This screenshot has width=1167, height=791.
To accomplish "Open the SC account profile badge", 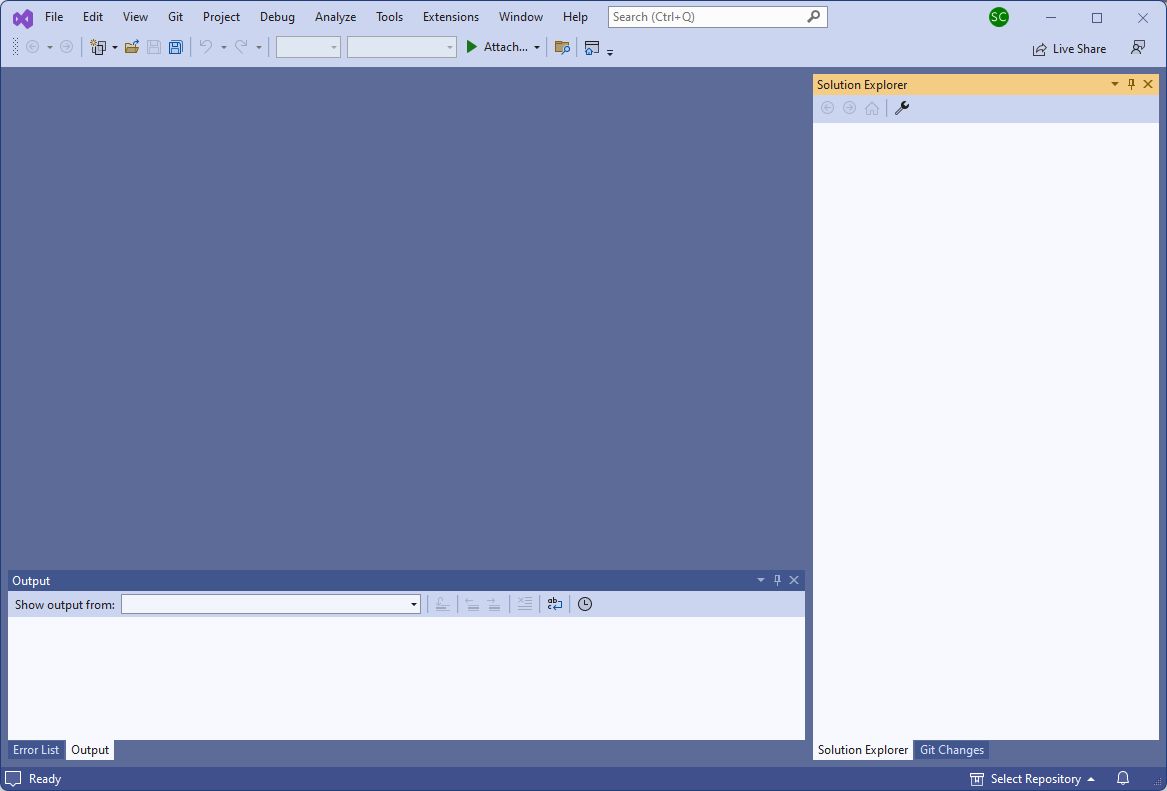I will click(x=999, y=17).
